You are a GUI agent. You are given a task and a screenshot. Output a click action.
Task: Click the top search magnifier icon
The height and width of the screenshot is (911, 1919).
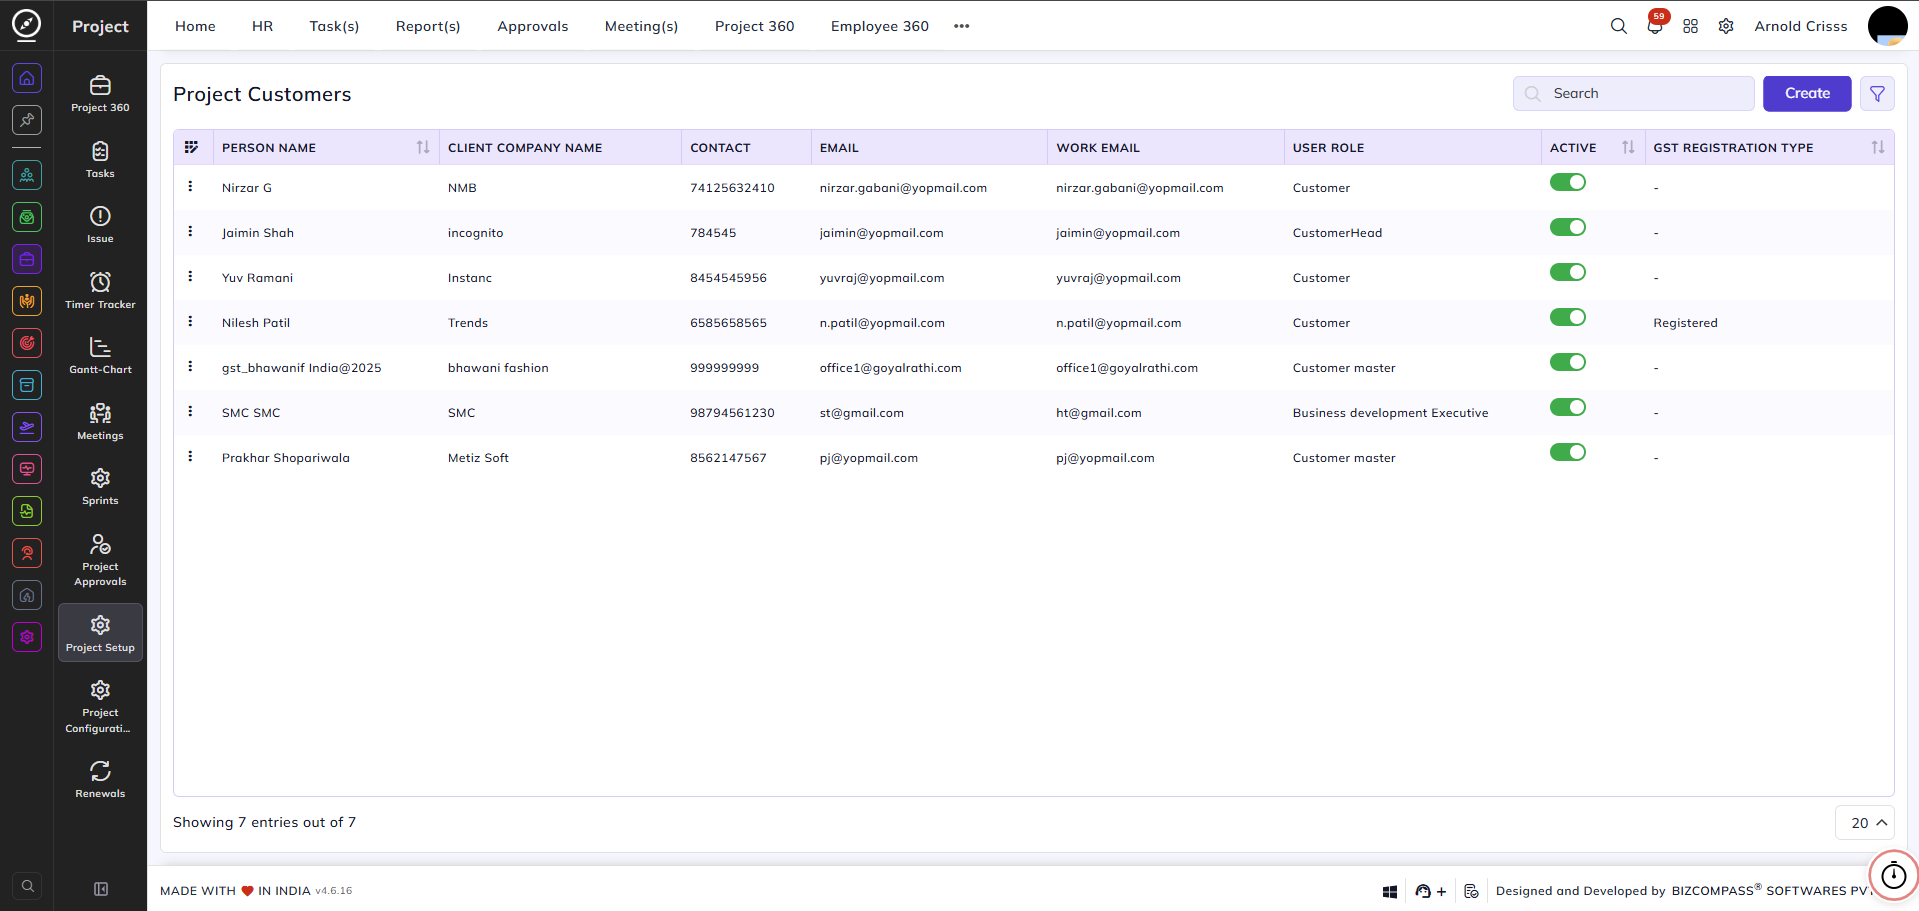tap(1618, 26)
